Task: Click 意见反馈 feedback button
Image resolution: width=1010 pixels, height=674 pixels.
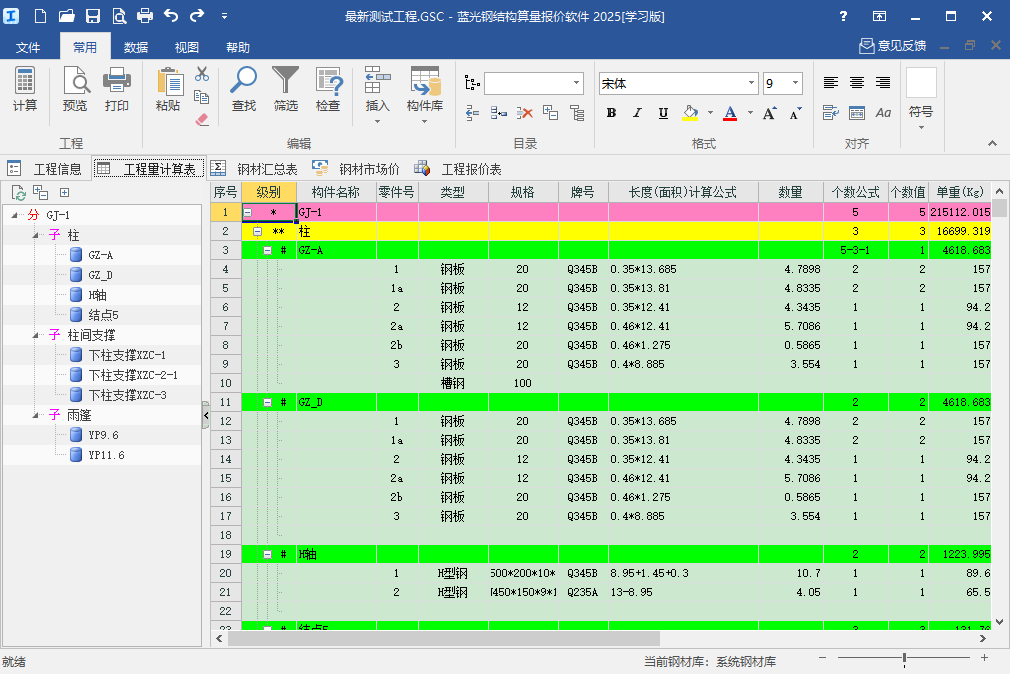Action: coord(892,46)
